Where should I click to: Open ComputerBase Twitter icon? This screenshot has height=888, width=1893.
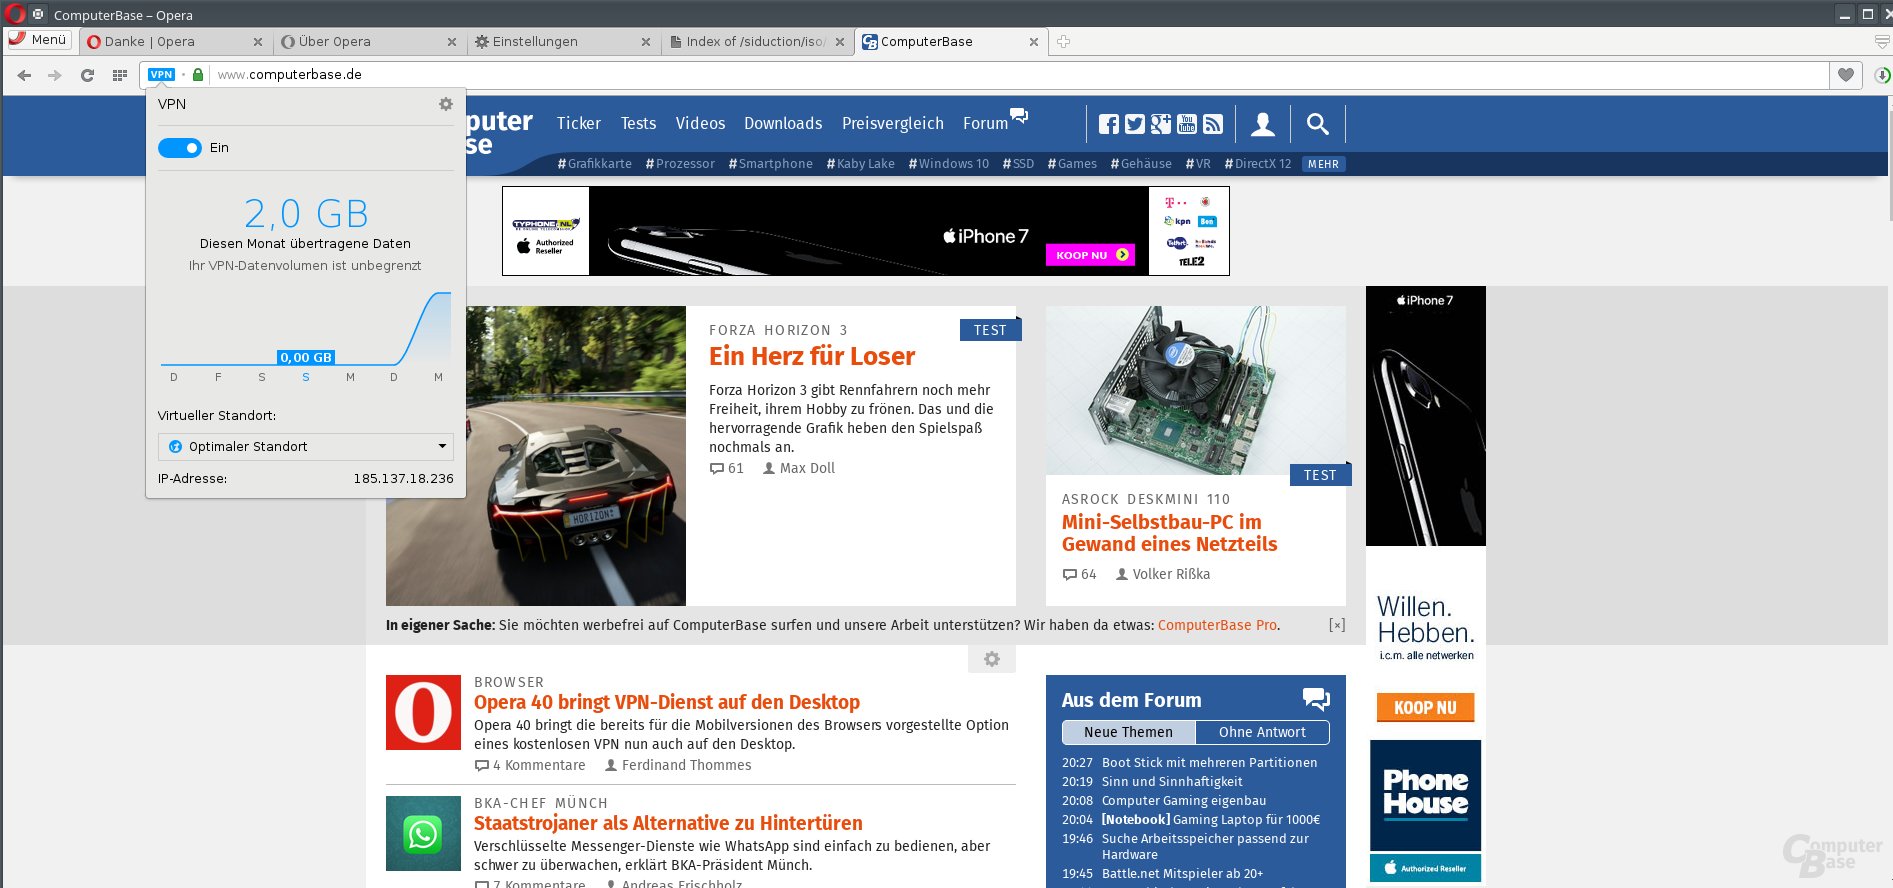coord(1135,124)
